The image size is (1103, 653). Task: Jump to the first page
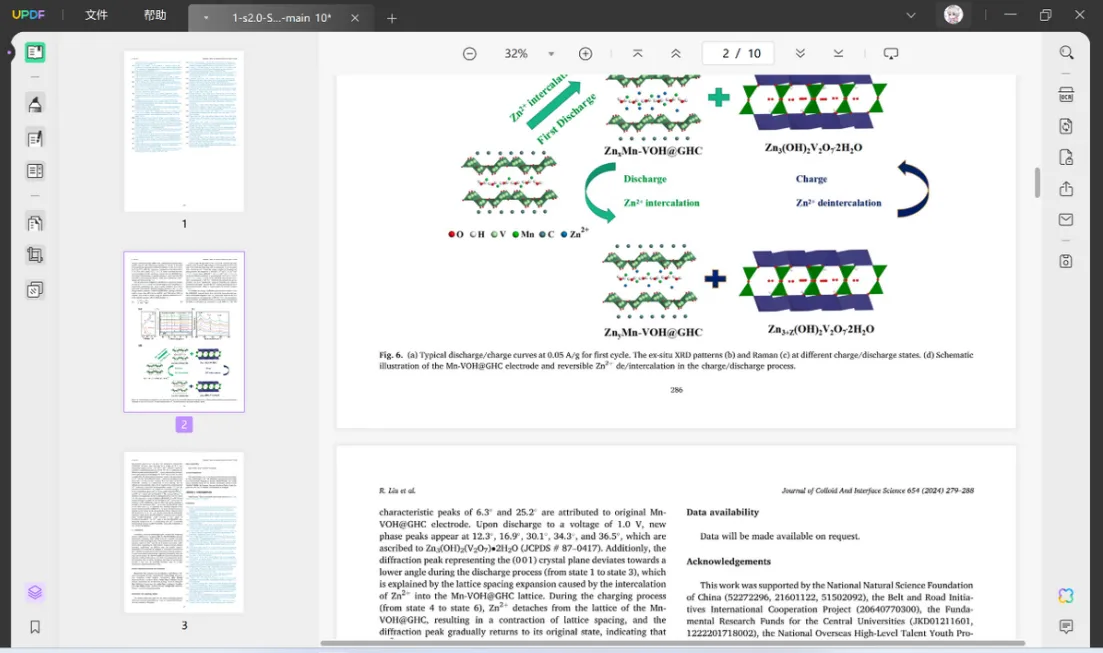tap(637, 53)
